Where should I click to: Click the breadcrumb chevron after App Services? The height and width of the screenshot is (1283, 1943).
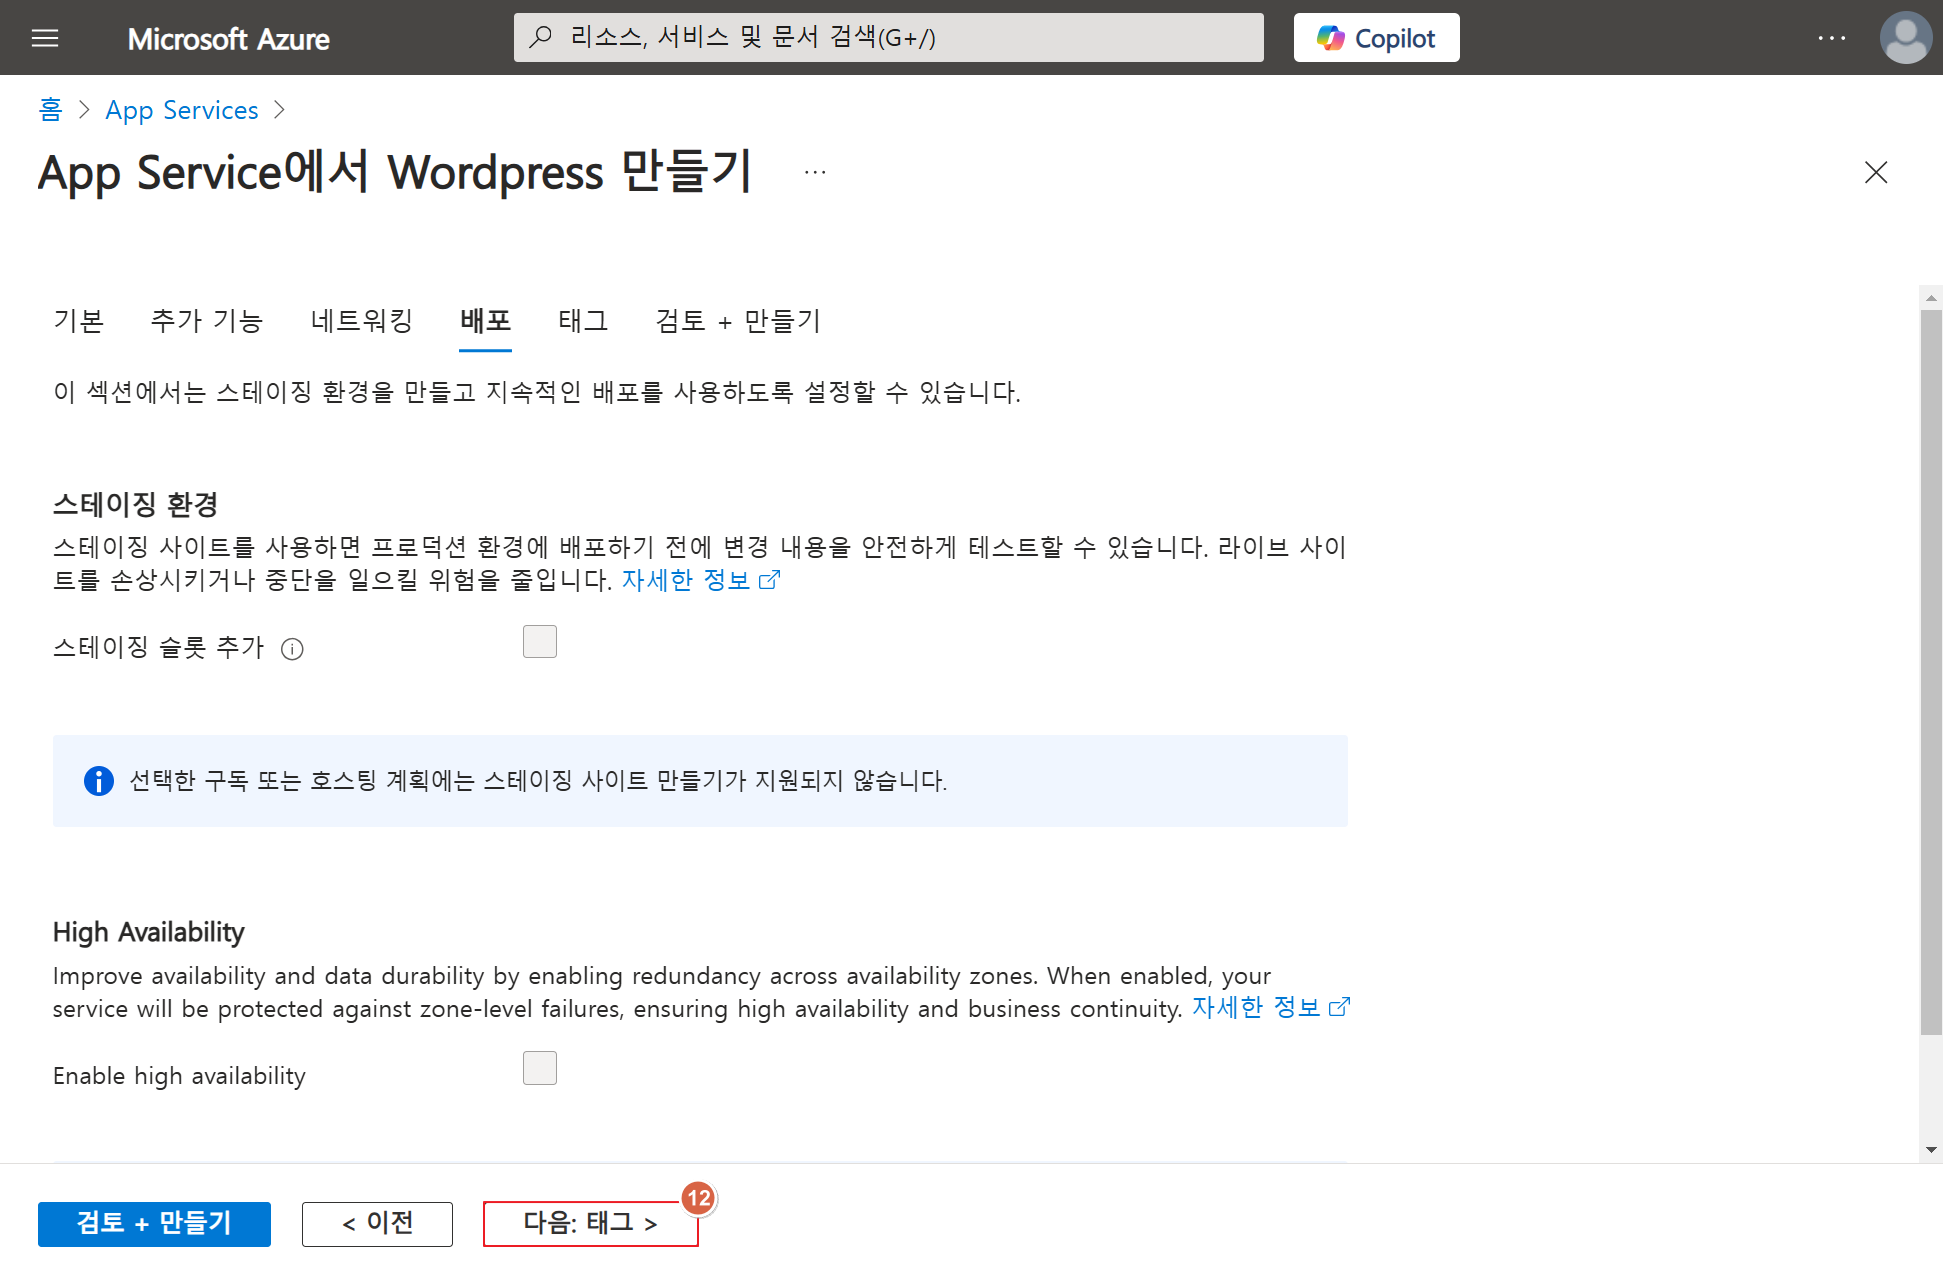coord(280,110)
